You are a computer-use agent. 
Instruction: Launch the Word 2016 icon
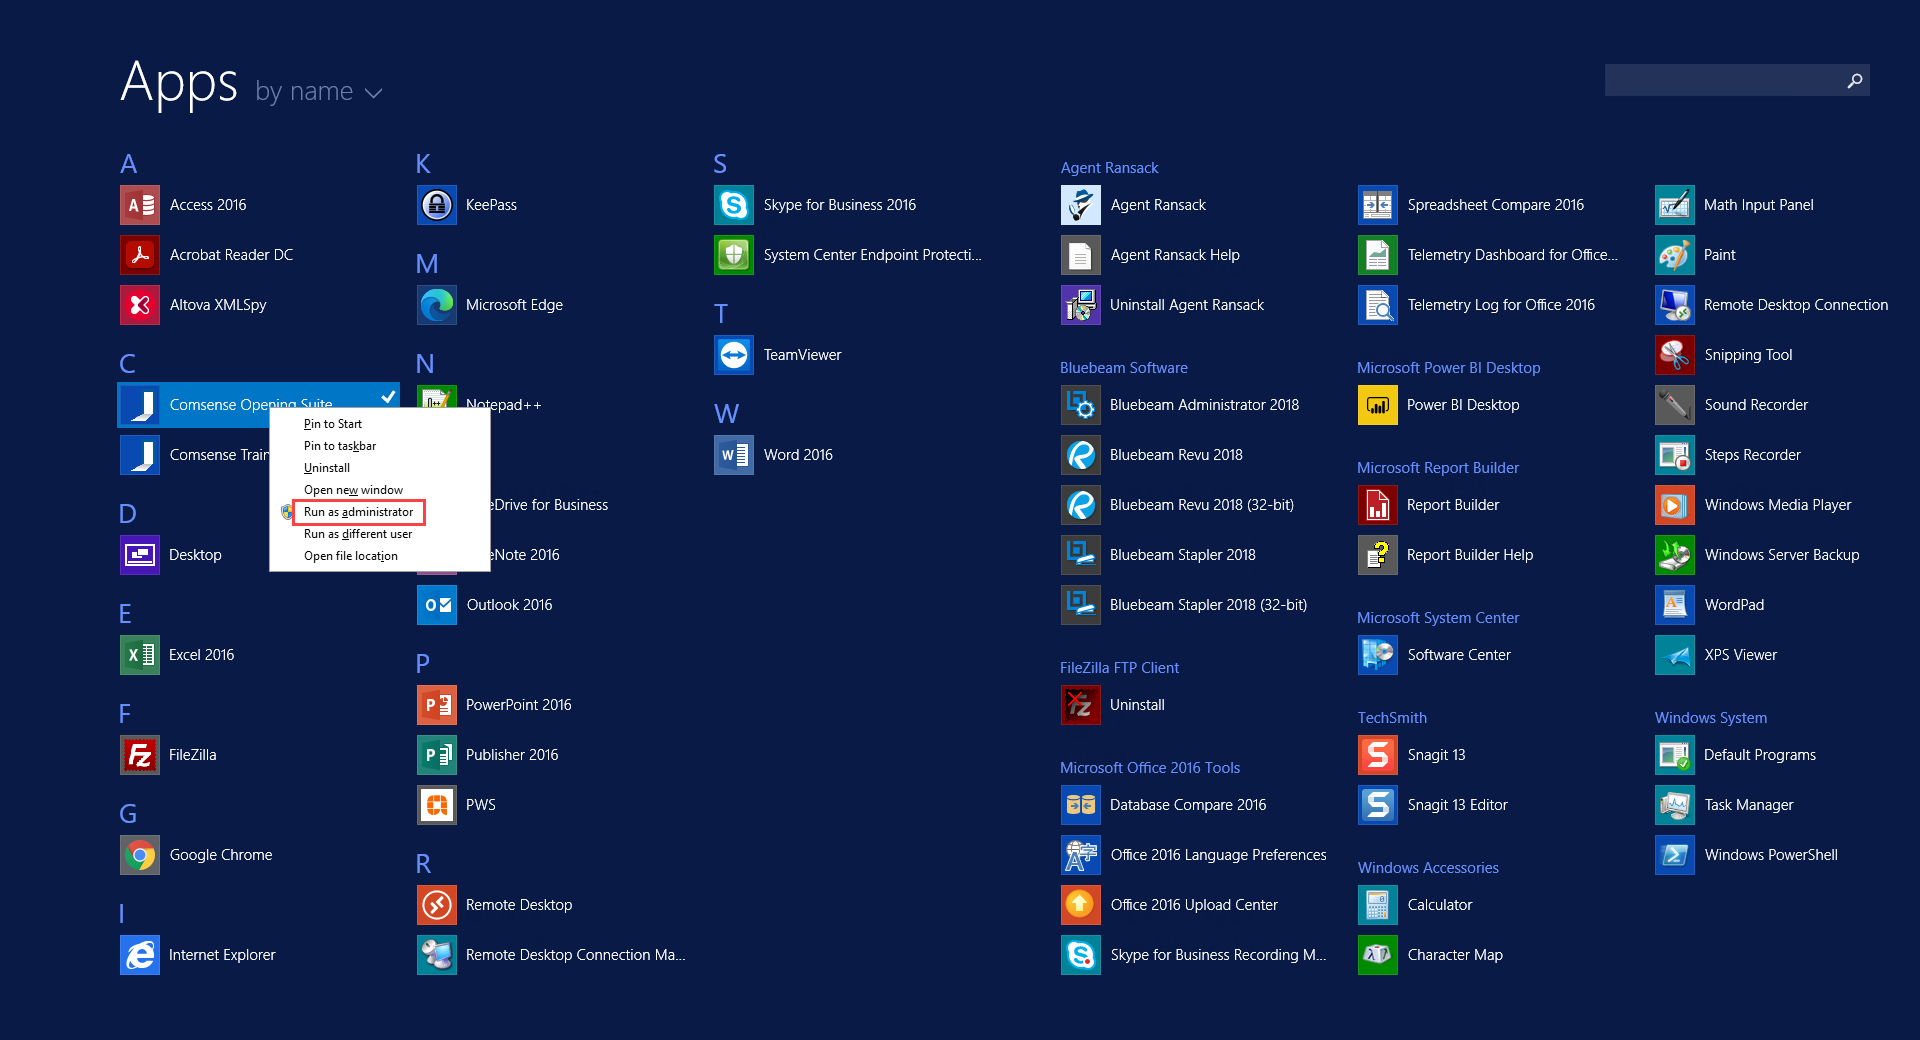[734, 455]
